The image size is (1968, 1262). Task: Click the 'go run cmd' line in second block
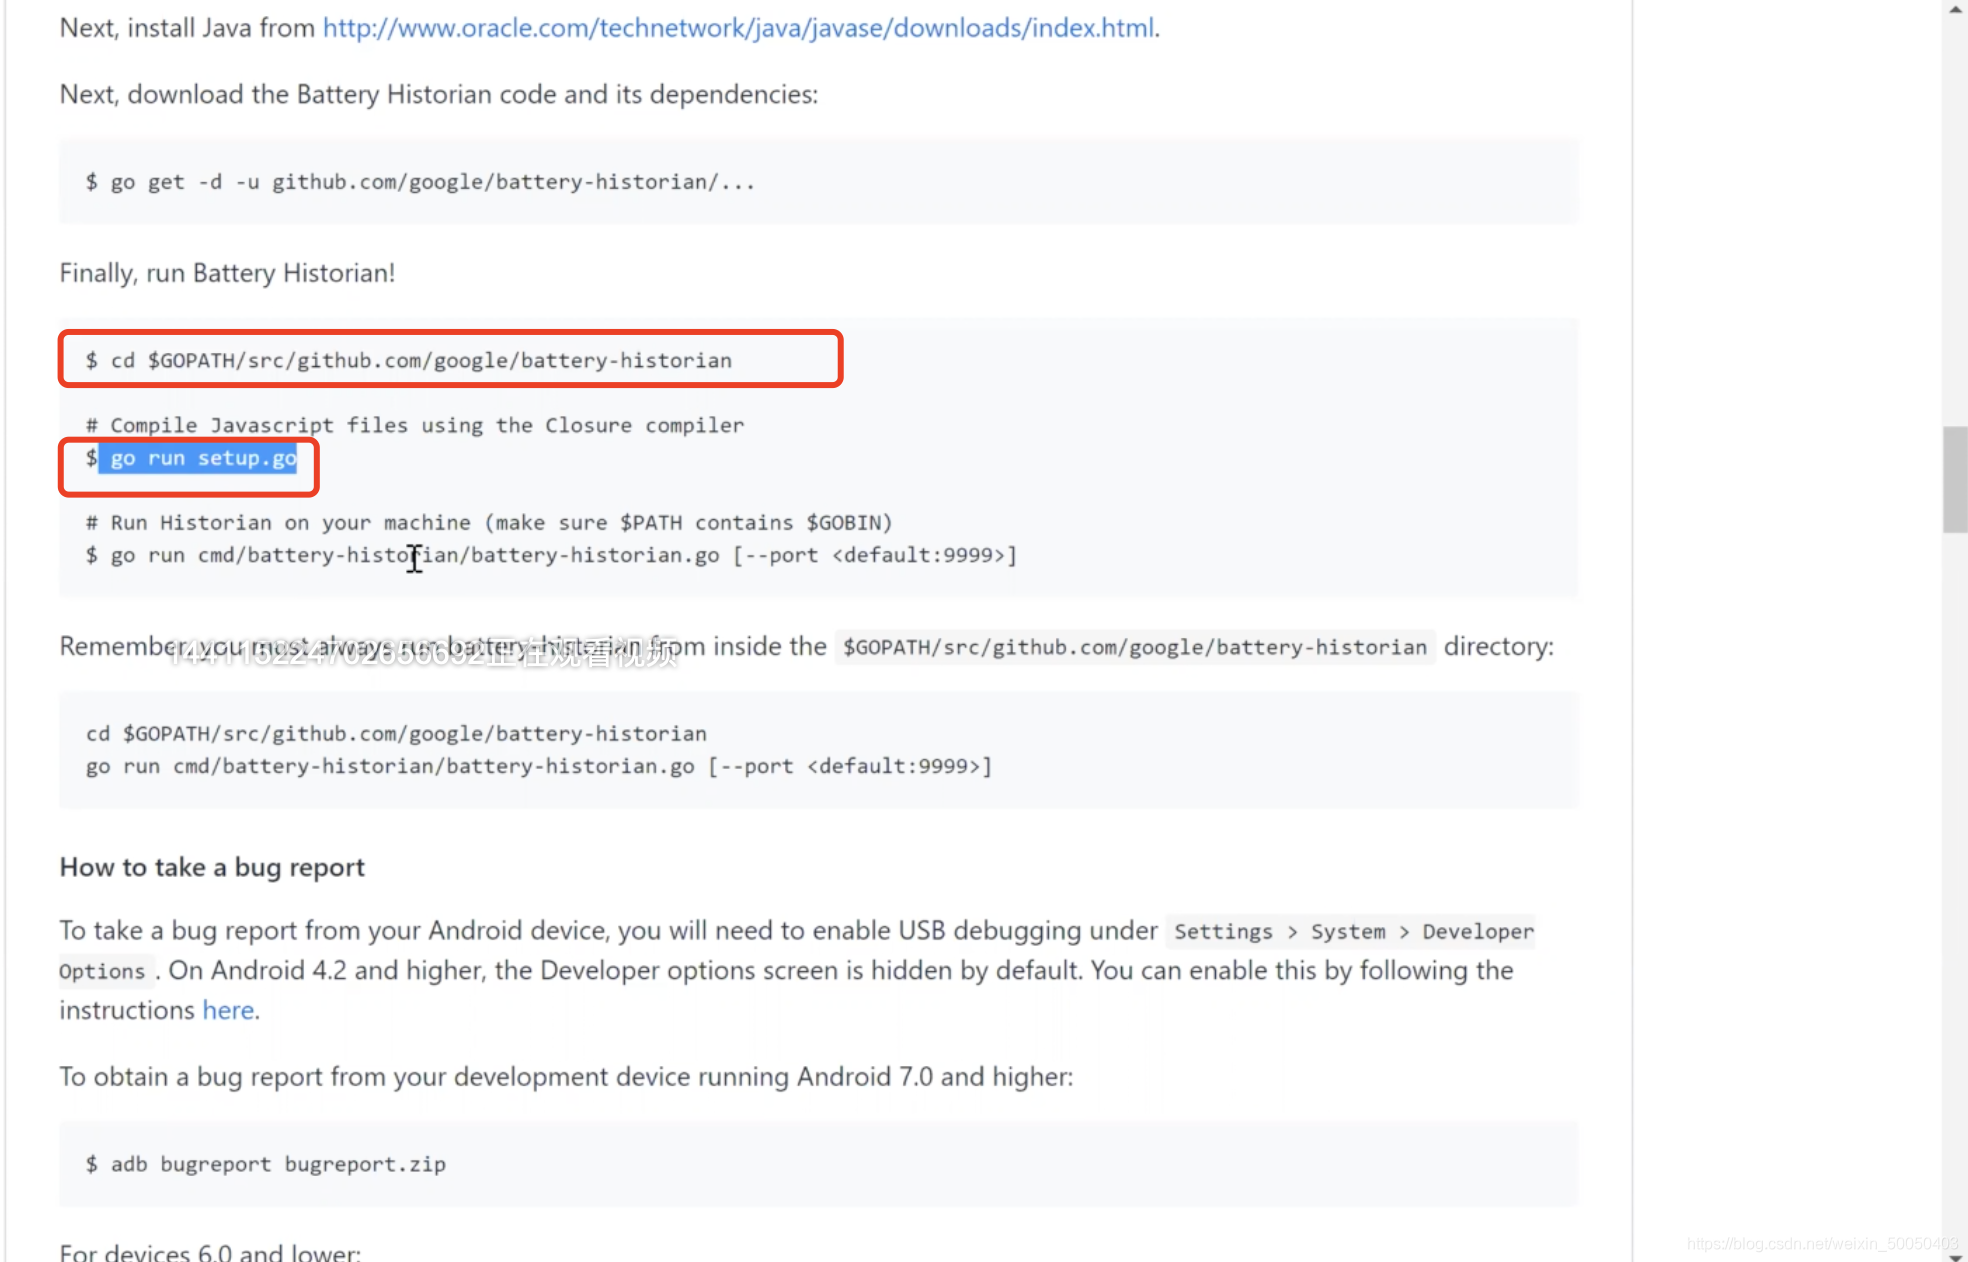click(540, 766)
